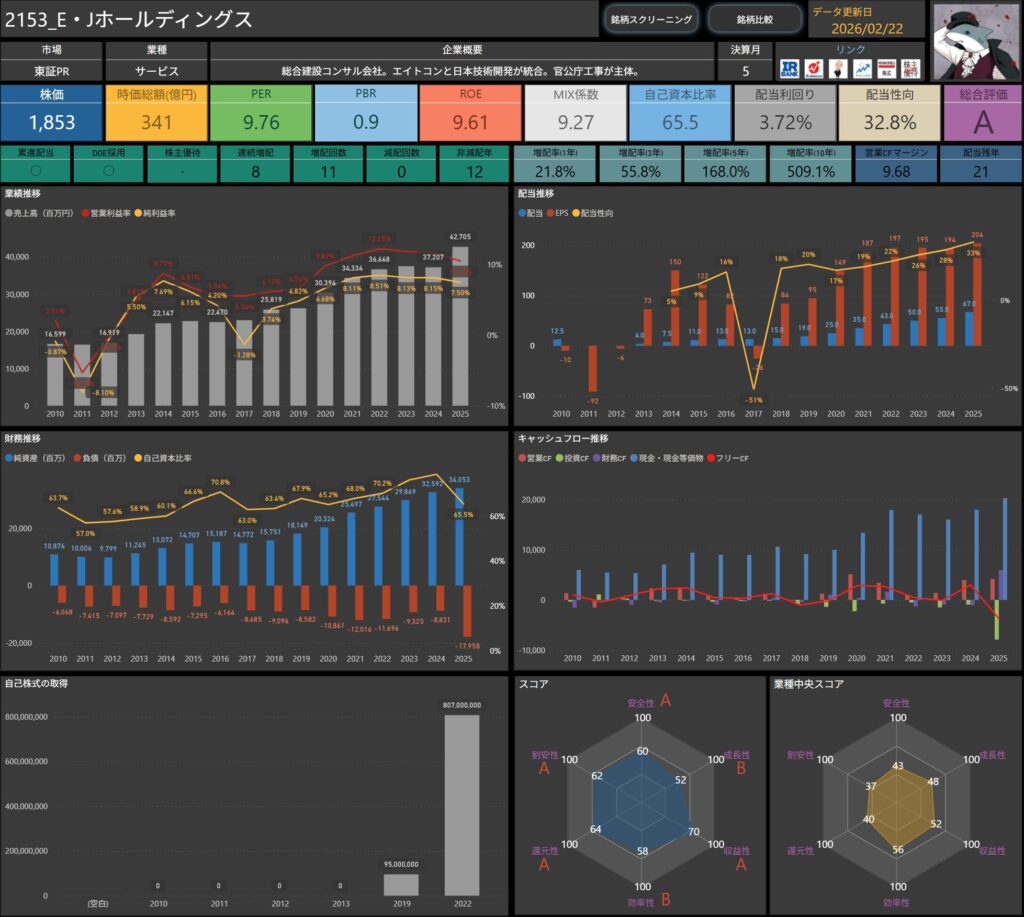Open the Kabutan link icon
Screen dimensions: 1024x917
(x=813, y=68)
